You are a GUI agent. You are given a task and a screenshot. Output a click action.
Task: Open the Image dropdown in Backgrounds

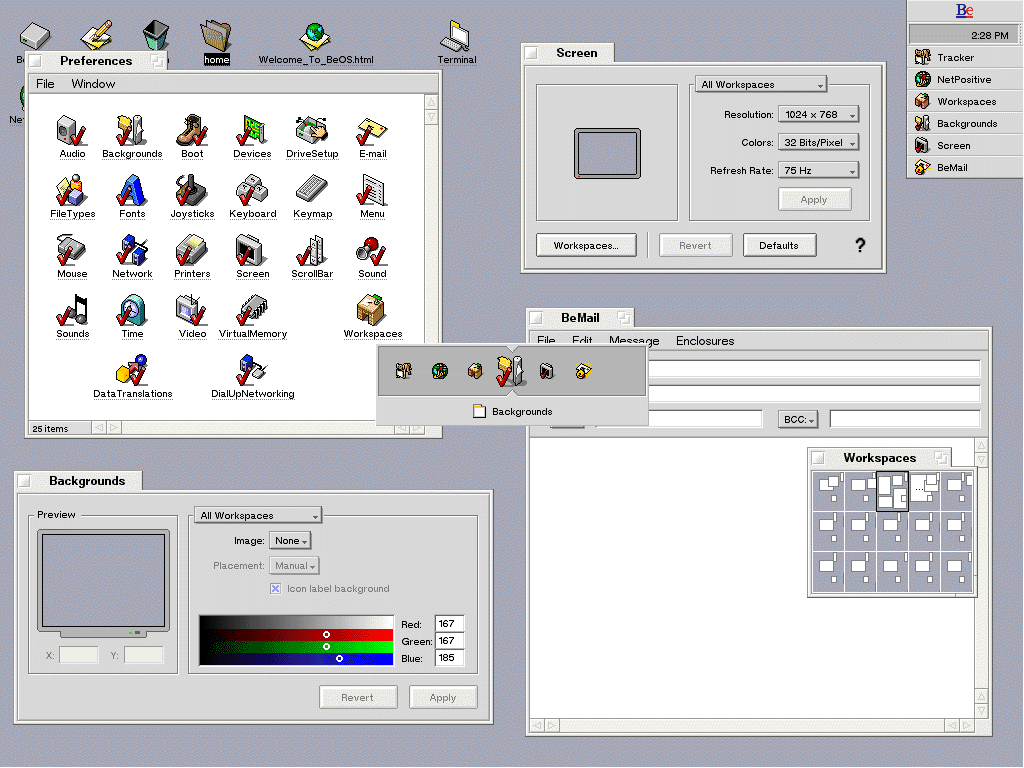(290, 541)
